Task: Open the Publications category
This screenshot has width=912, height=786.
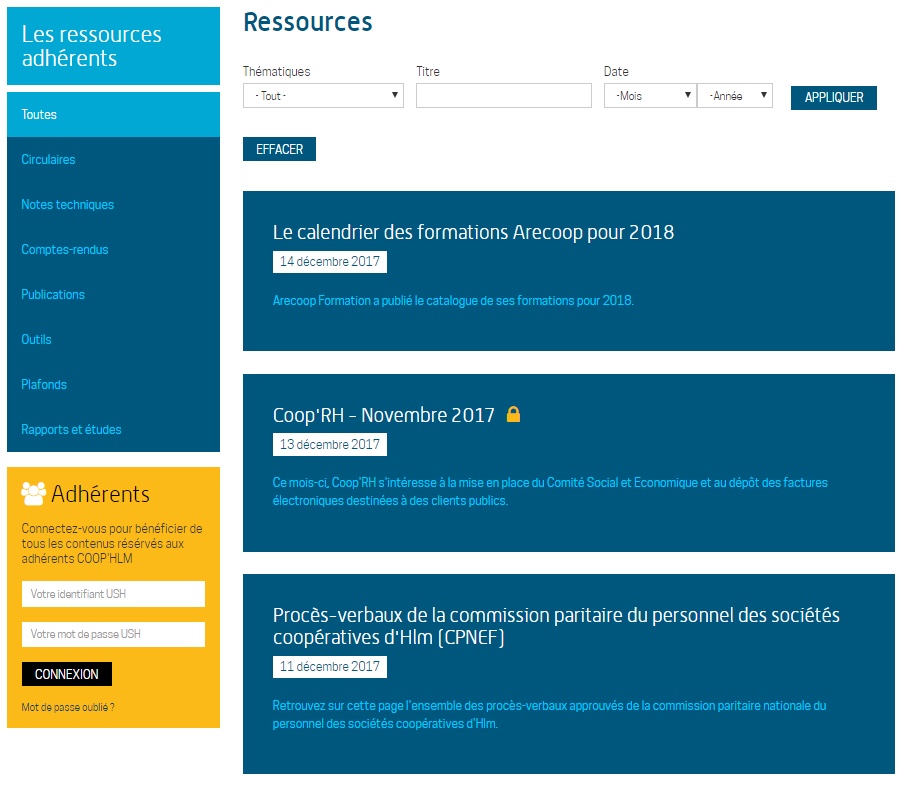Action: click(x=53, y=294)
